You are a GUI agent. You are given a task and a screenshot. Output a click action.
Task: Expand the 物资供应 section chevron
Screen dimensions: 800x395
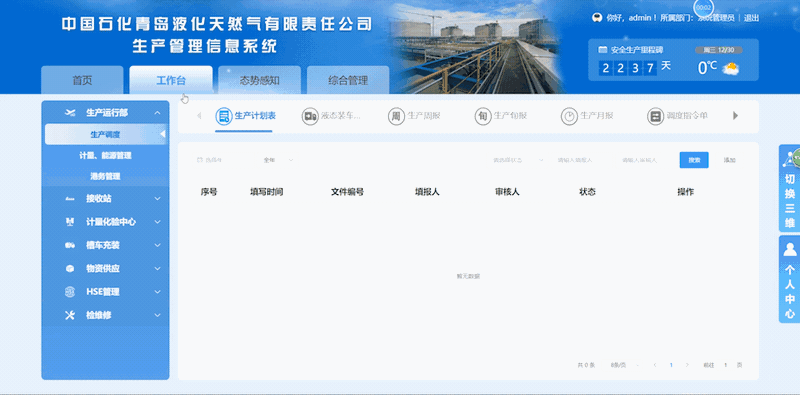[157, 268]
